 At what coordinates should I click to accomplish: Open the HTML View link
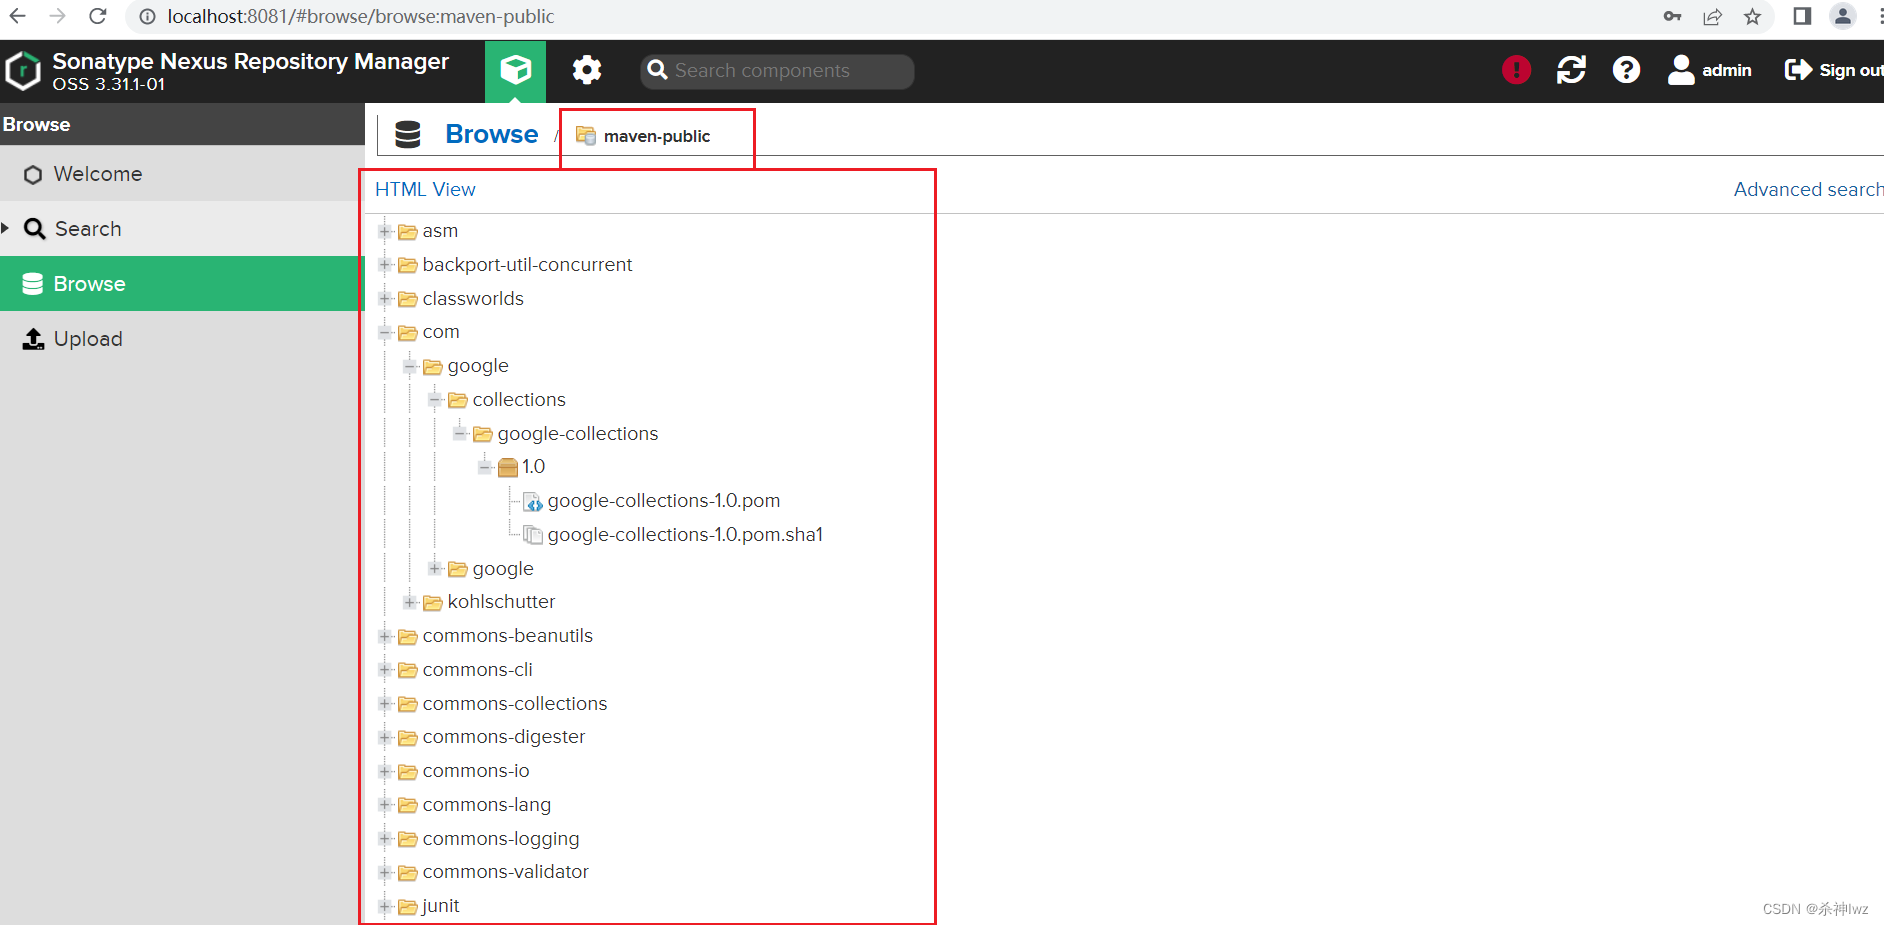pos(425,189)
